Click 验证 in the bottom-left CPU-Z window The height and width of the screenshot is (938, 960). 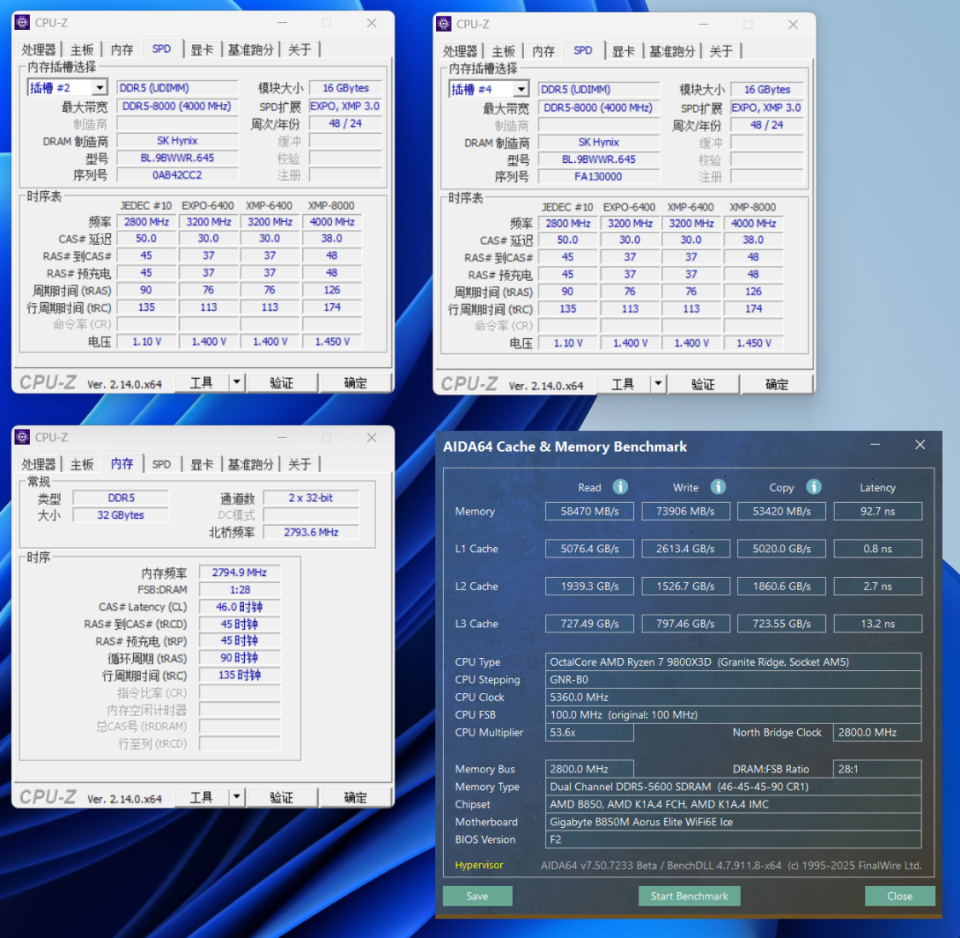282,797
